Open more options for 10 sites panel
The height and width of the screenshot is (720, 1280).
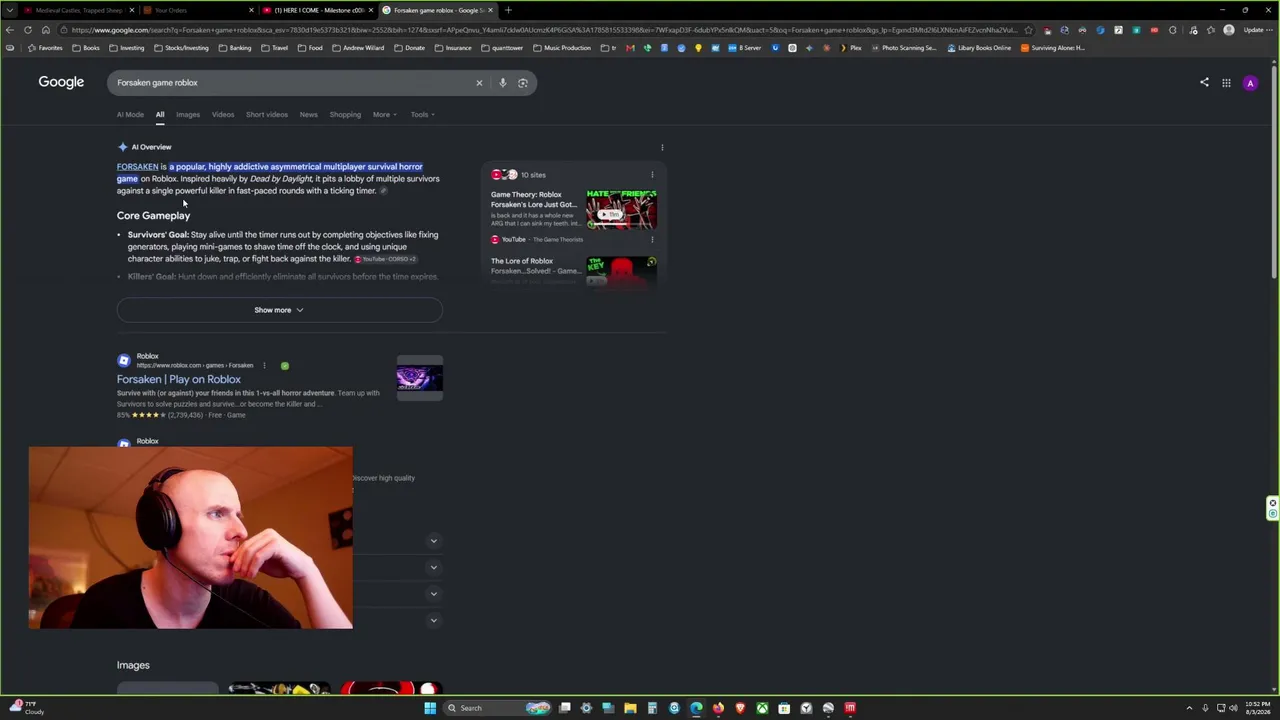click(652, 175)
